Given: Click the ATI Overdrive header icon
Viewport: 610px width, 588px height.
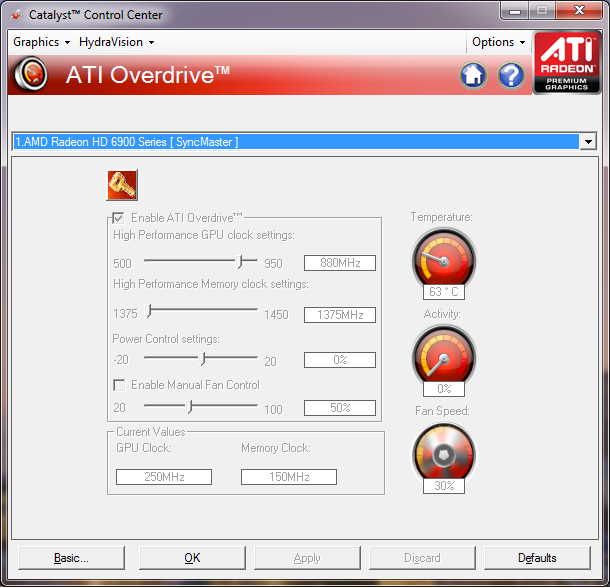Looking at the screenshot, I should (33, 75).
